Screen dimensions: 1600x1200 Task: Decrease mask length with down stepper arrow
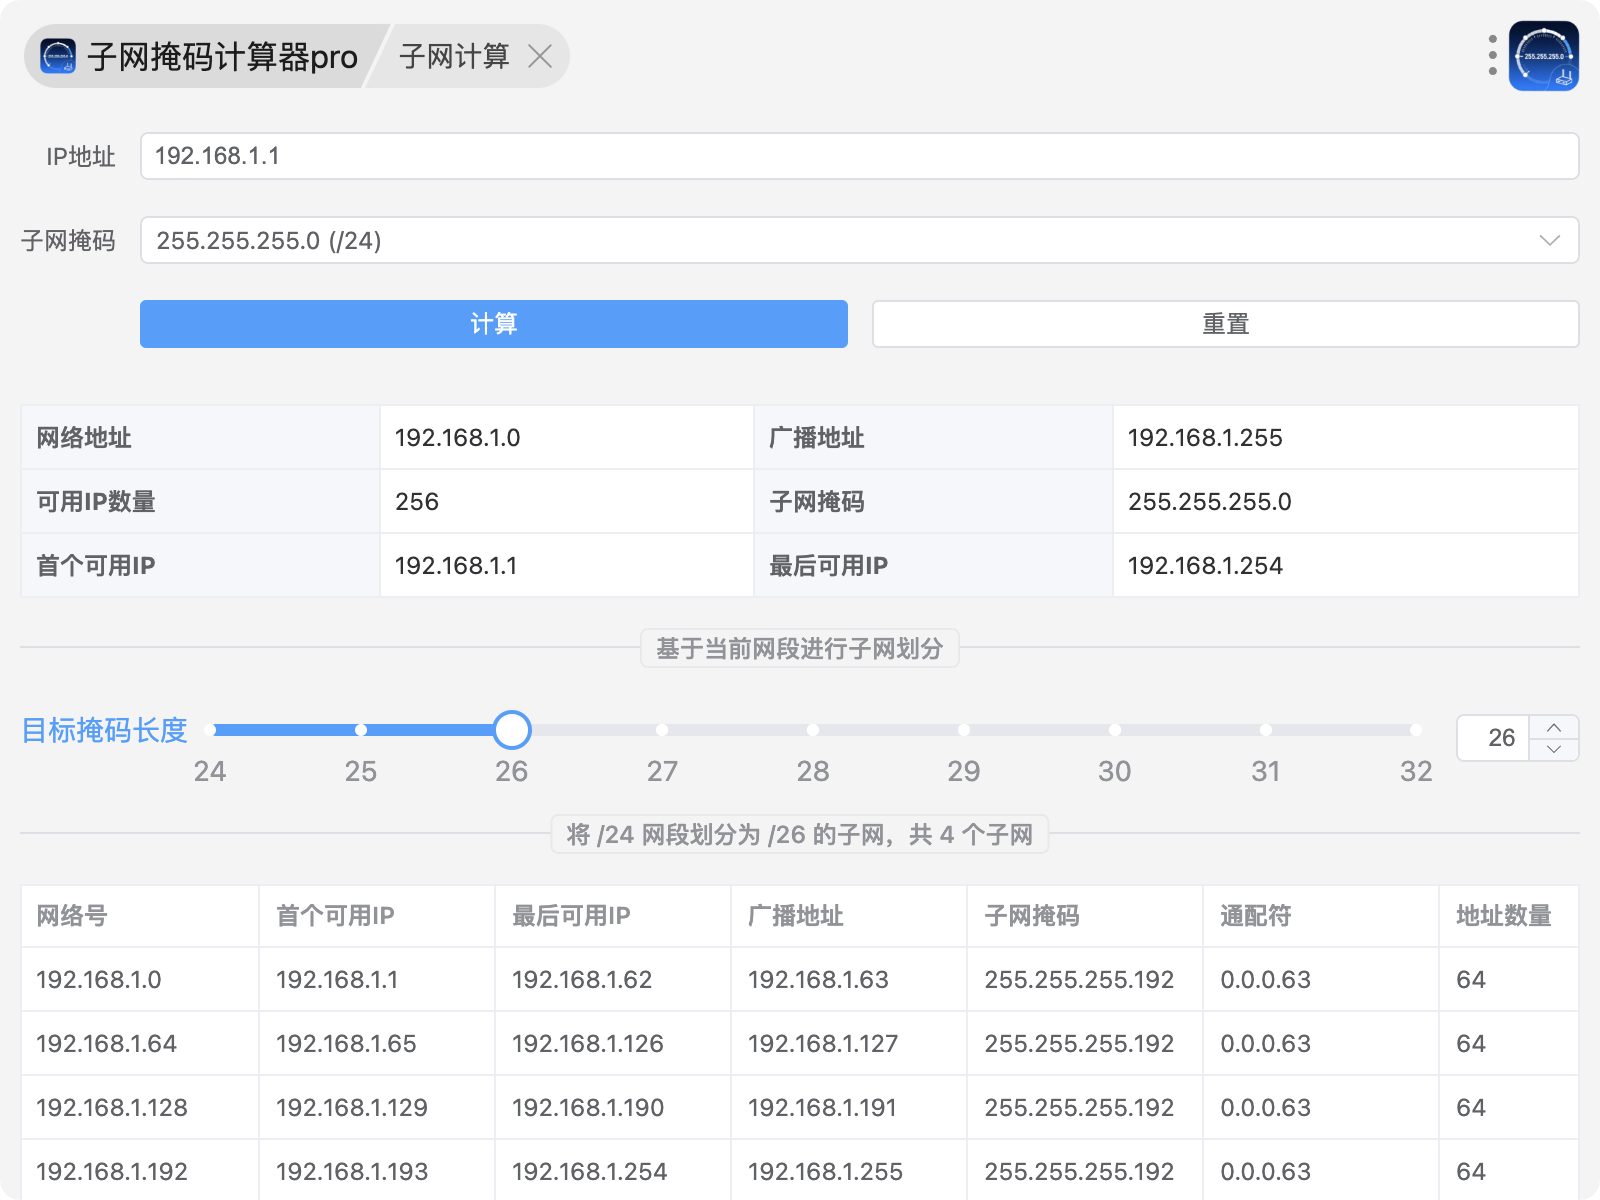(x=1554, y=749)
